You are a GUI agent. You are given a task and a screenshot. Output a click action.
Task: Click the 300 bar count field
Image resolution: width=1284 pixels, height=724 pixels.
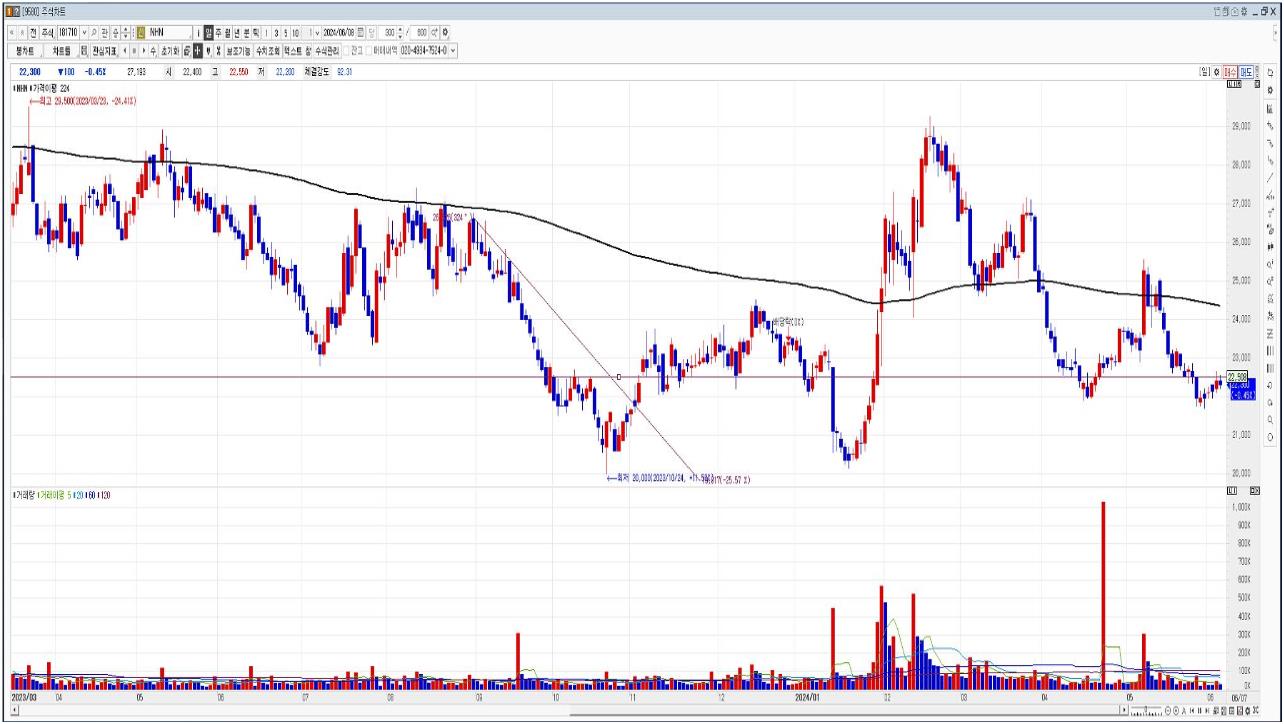click(x=389, y=33)
